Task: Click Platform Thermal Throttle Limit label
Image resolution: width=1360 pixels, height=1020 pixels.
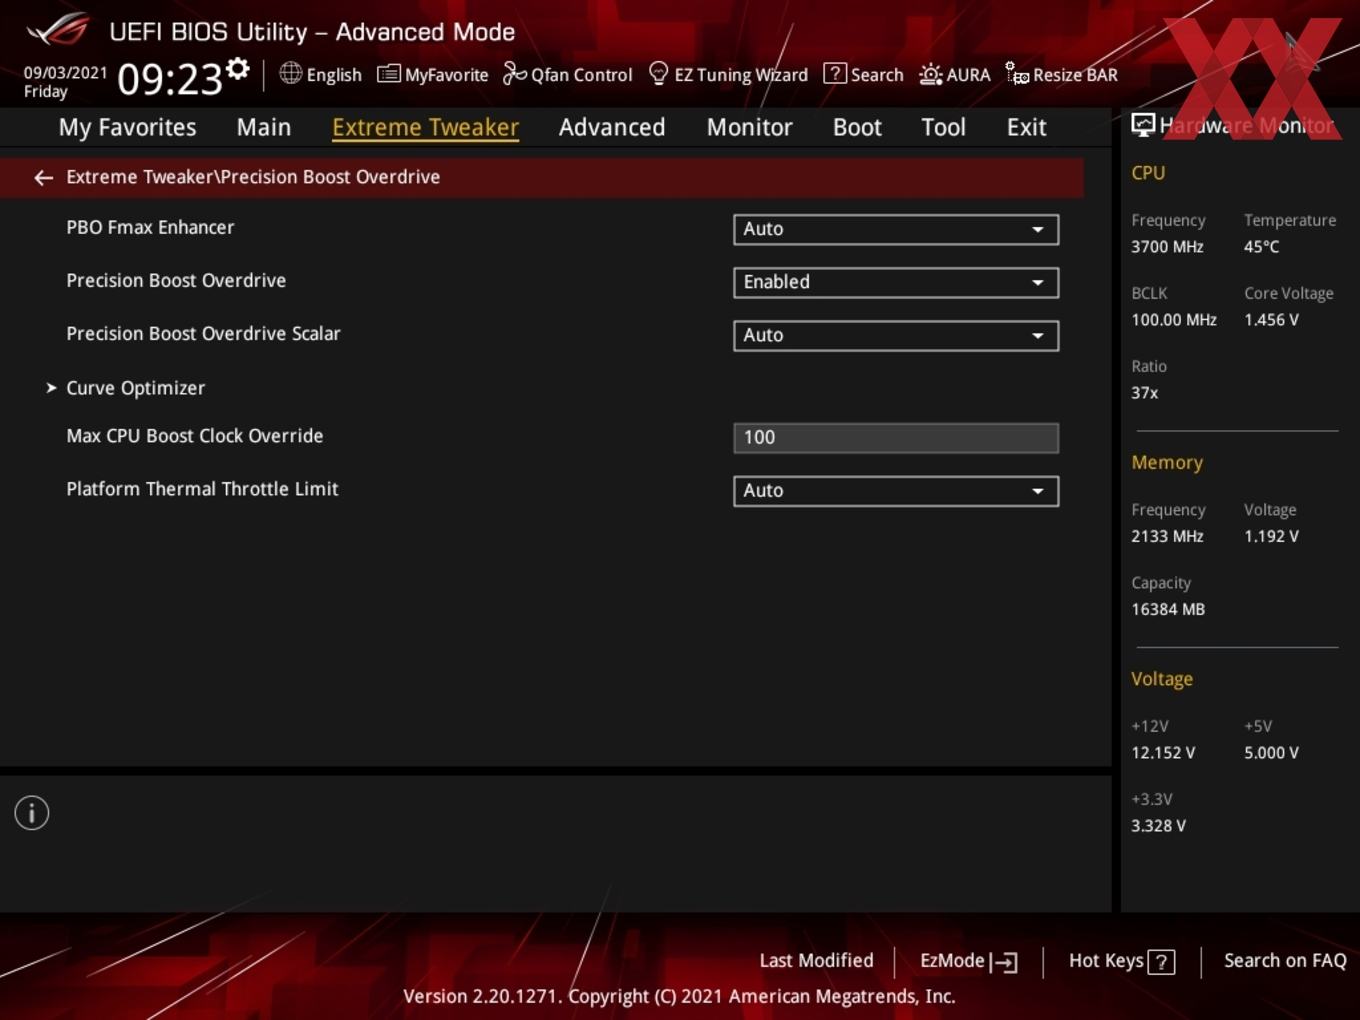Action: (x=202, y=489)
